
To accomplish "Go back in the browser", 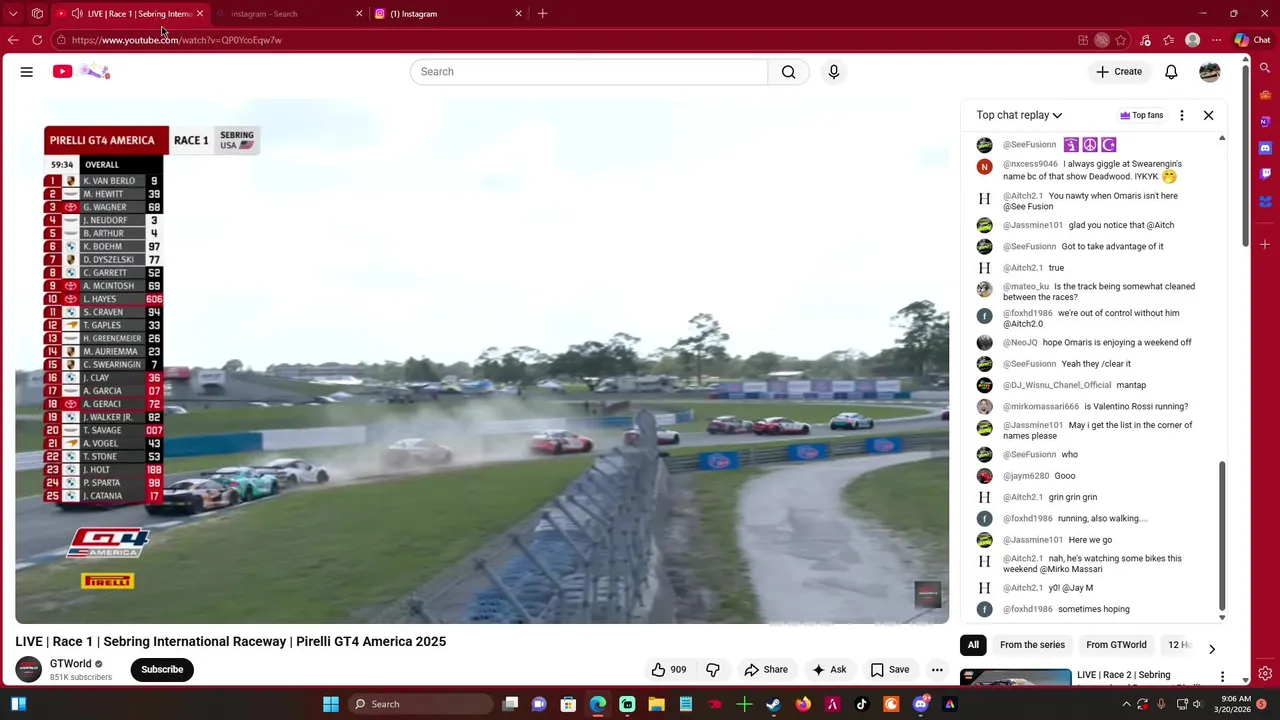I will 13,40.
